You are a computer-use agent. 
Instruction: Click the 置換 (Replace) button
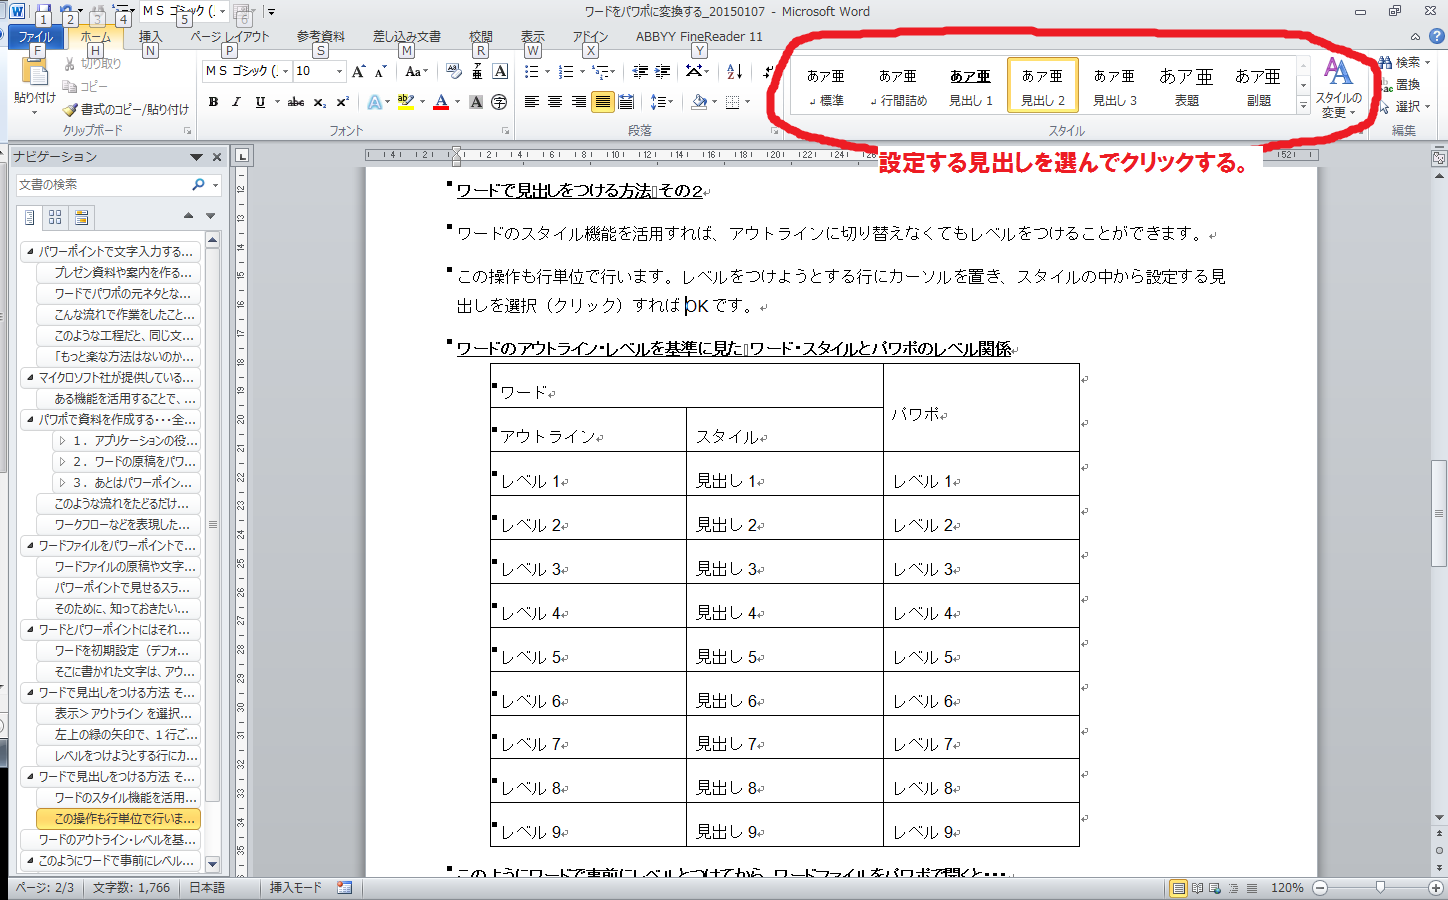point(1401,84)
